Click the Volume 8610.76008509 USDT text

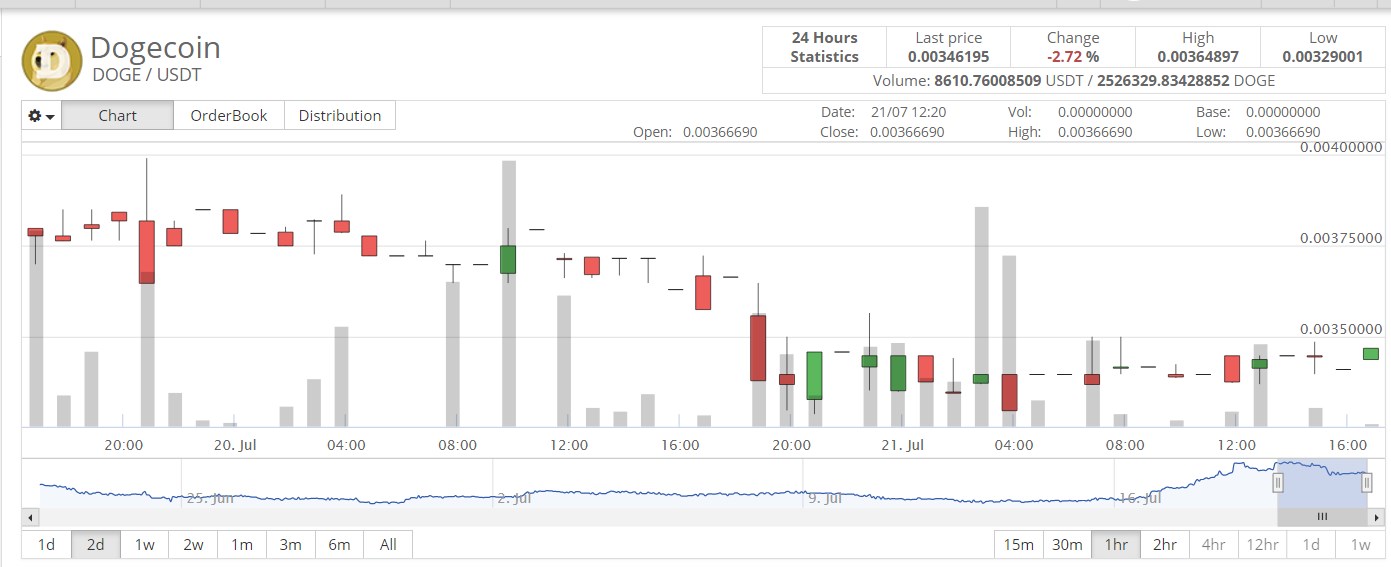pyautogui.click(x=979, y=81)
